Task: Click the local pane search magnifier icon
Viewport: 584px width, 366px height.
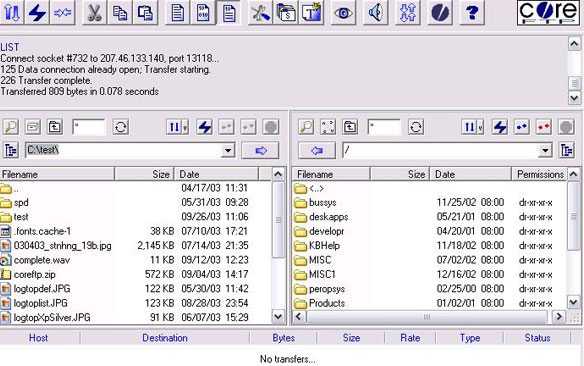Action: click(11, 127)
